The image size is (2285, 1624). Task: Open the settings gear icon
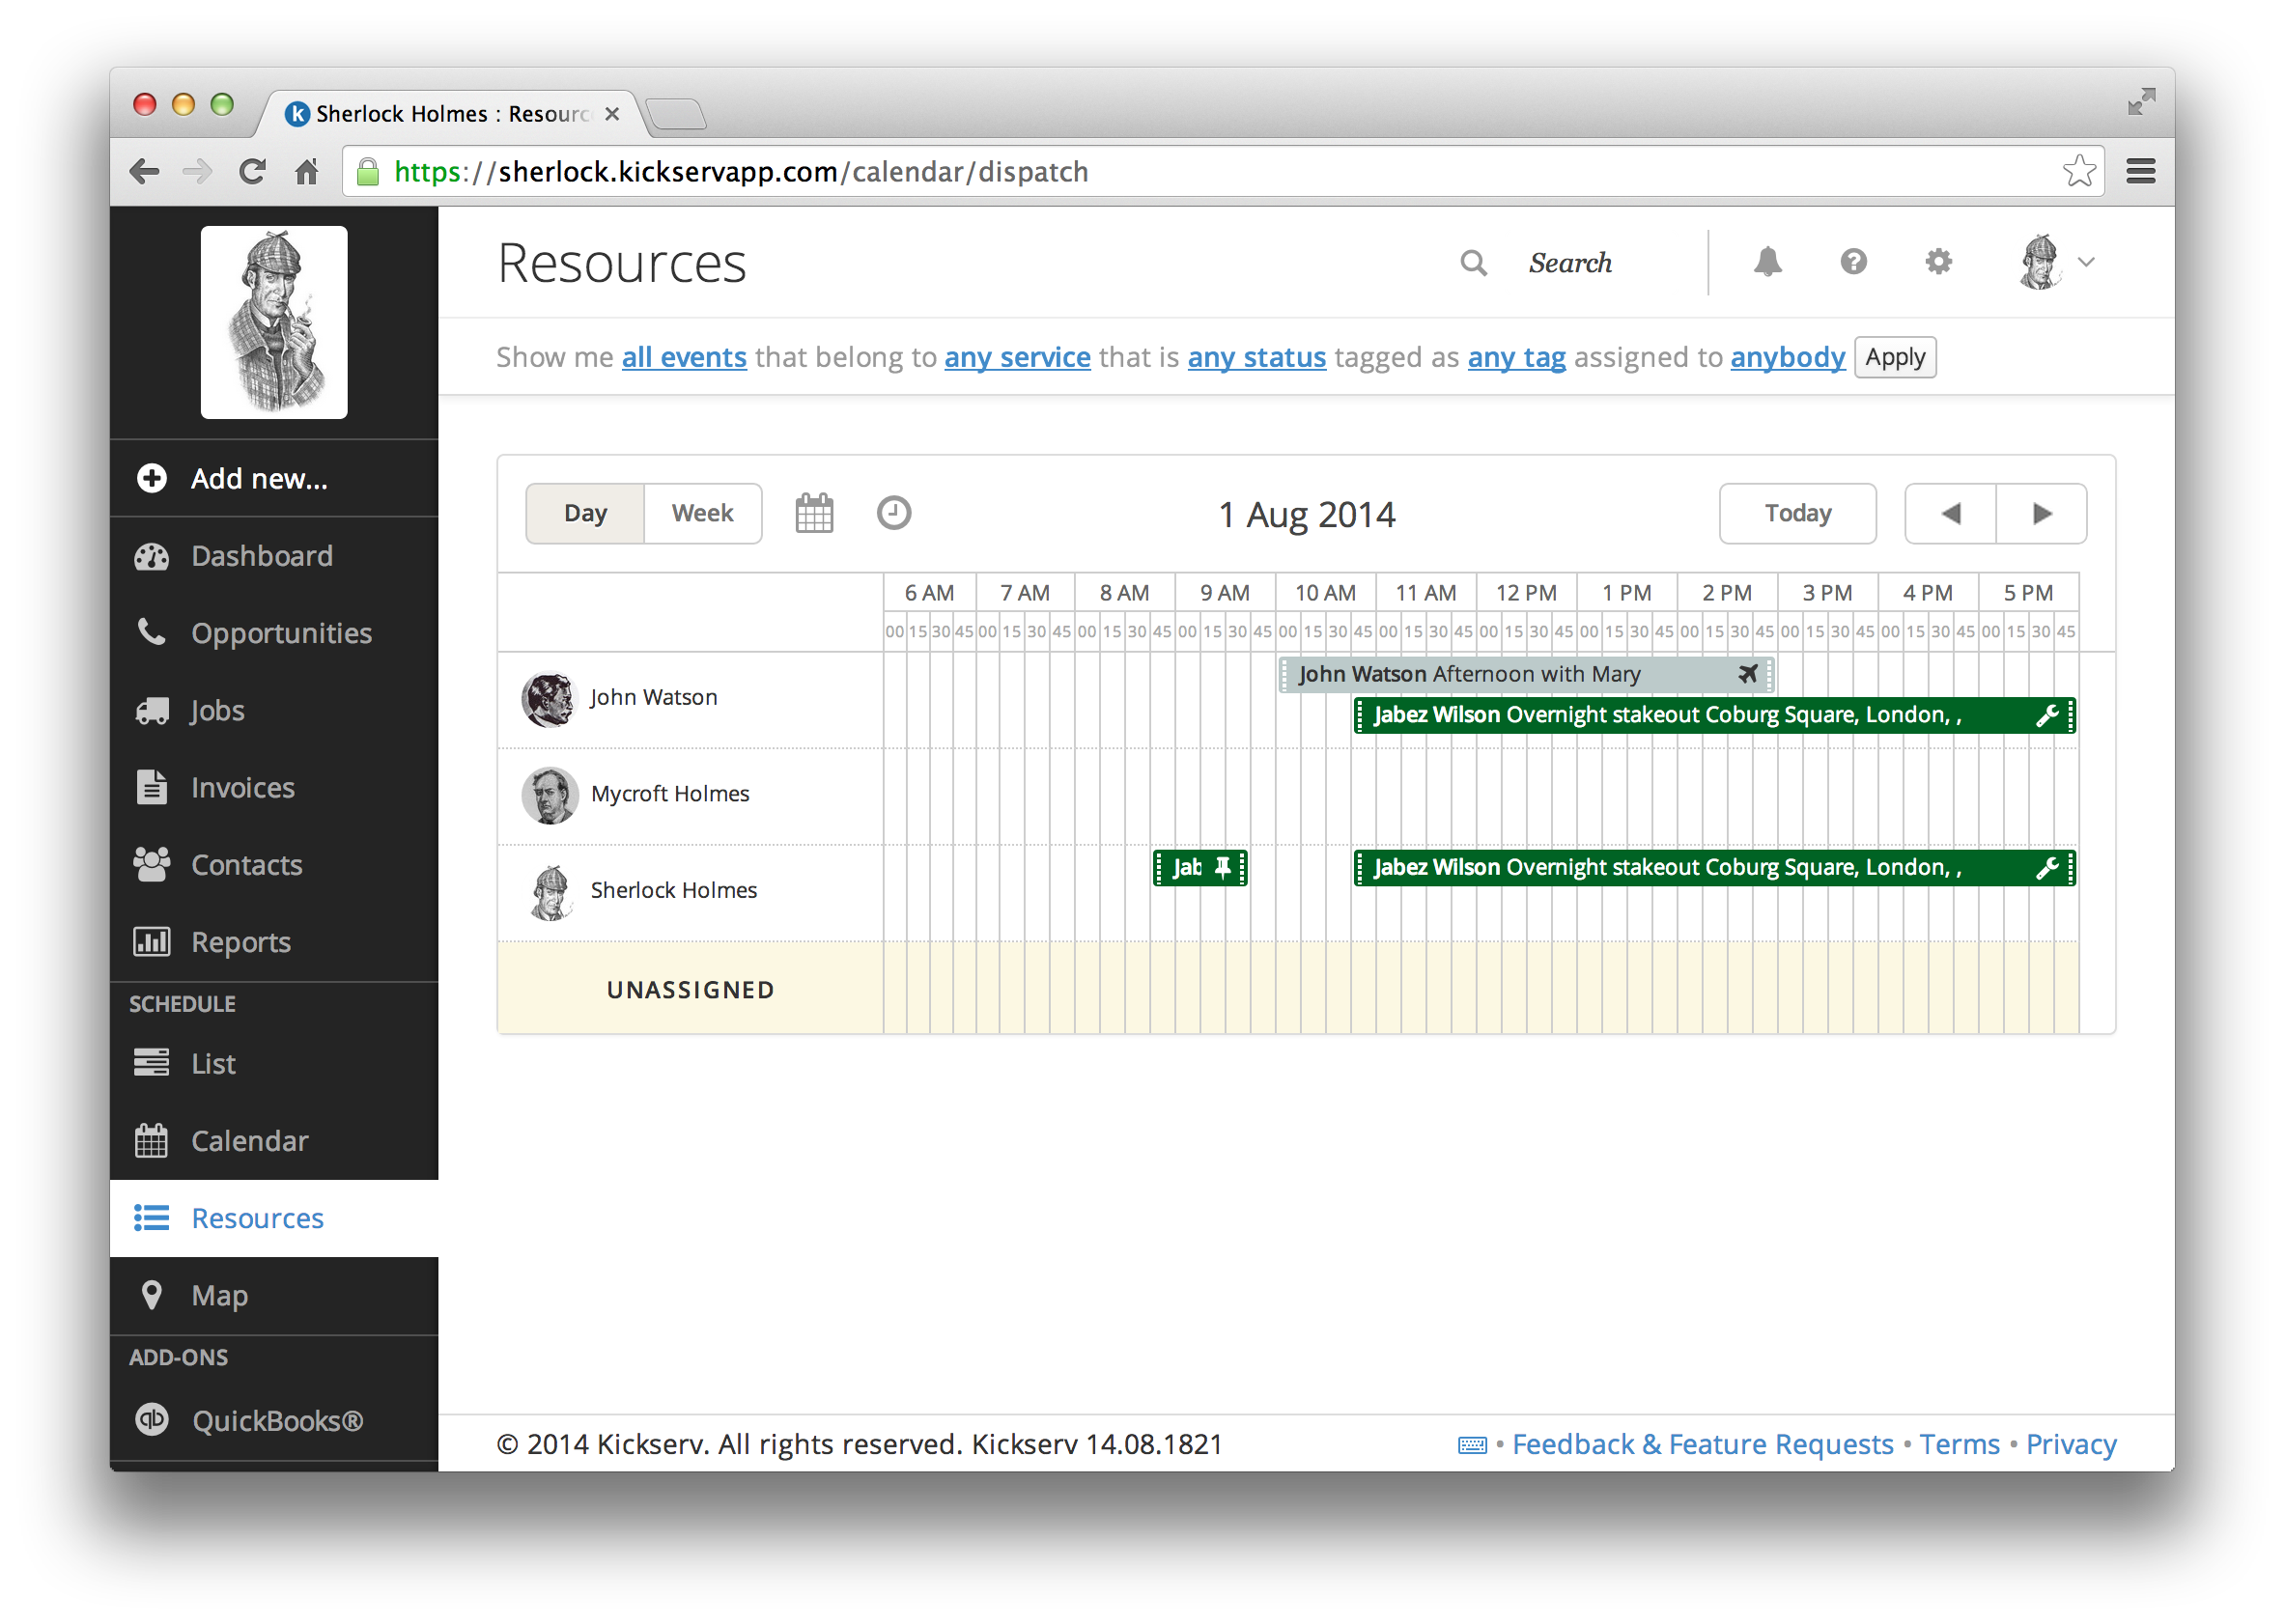click(x=1938, y=262)
